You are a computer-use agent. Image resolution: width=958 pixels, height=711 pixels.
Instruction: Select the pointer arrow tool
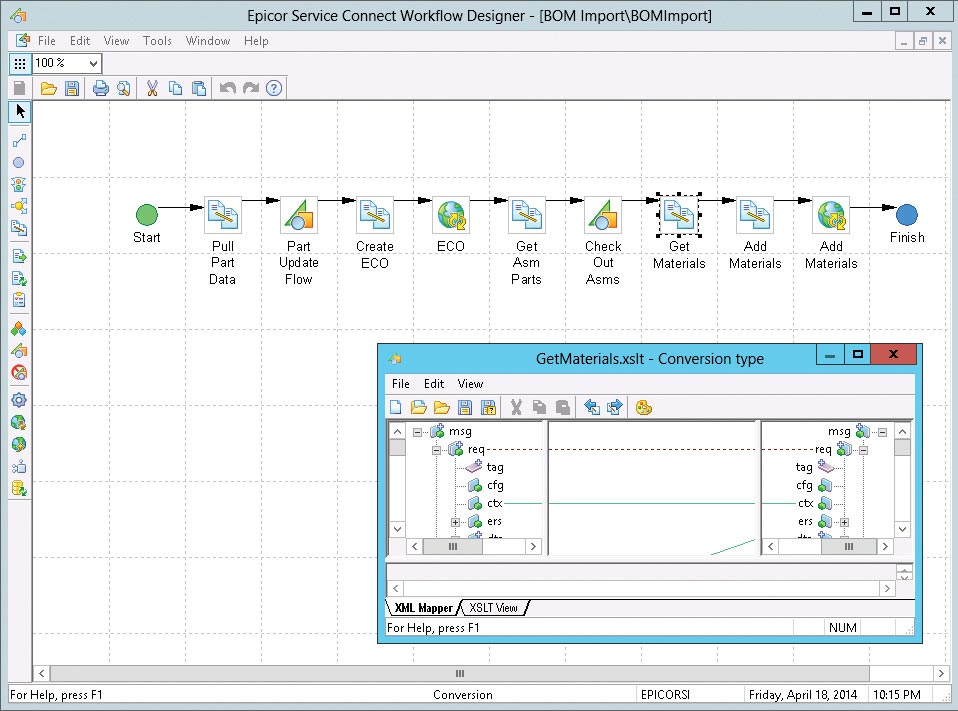(x=19, y=111)
